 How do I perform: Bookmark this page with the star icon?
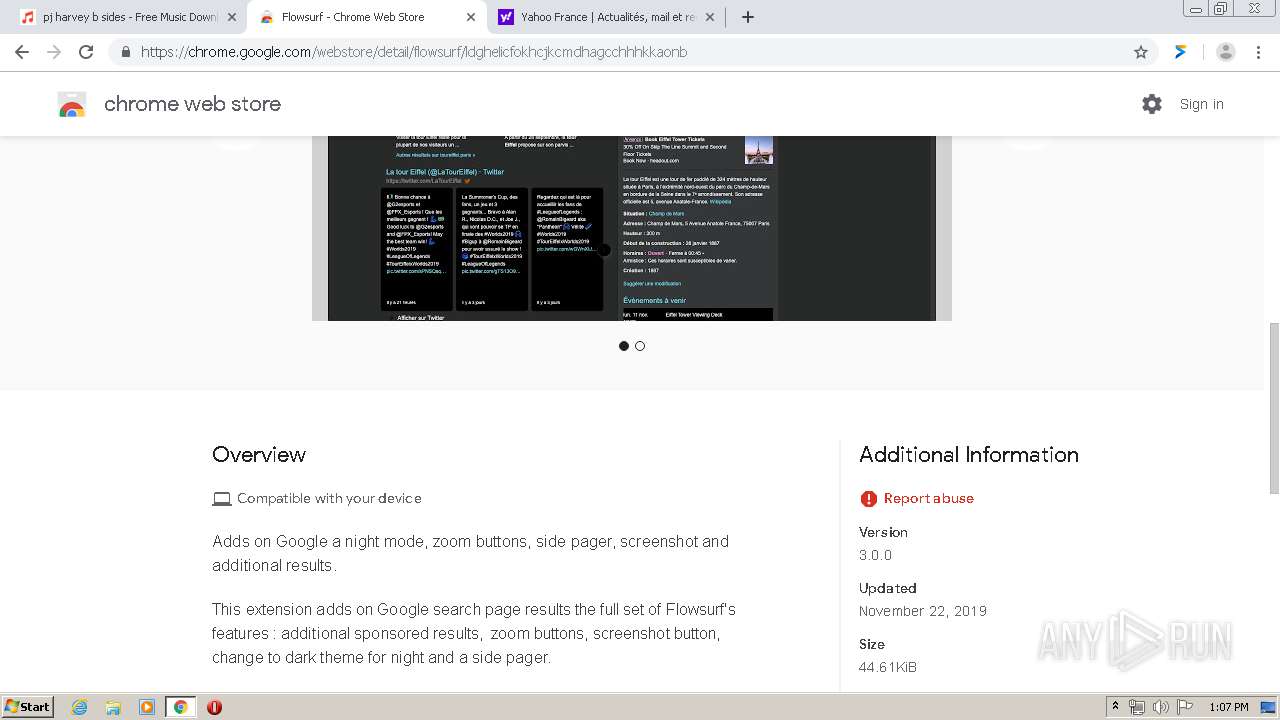click(x=1141, y=52)
